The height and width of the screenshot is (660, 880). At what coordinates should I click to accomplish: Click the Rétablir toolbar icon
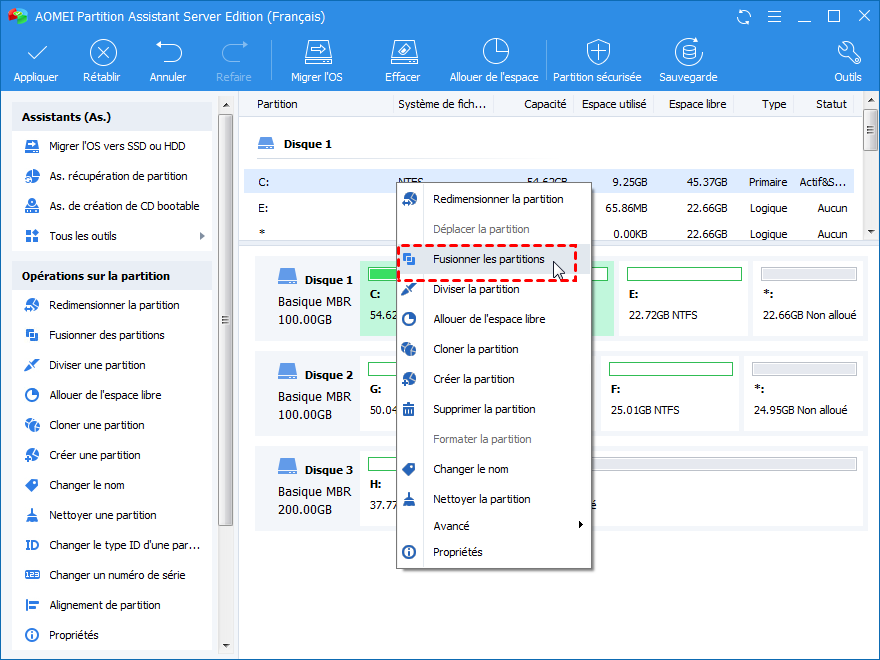pos(103,53)
